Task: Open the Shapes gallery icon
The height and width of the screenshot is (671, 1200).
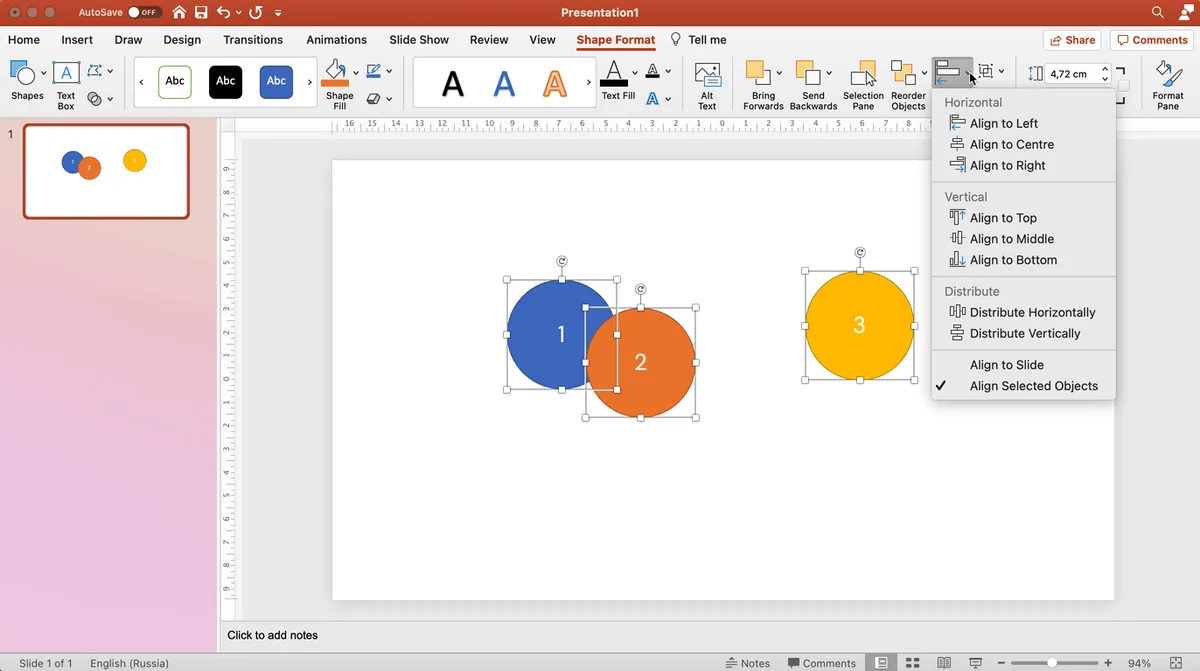Action: [22, 73]
